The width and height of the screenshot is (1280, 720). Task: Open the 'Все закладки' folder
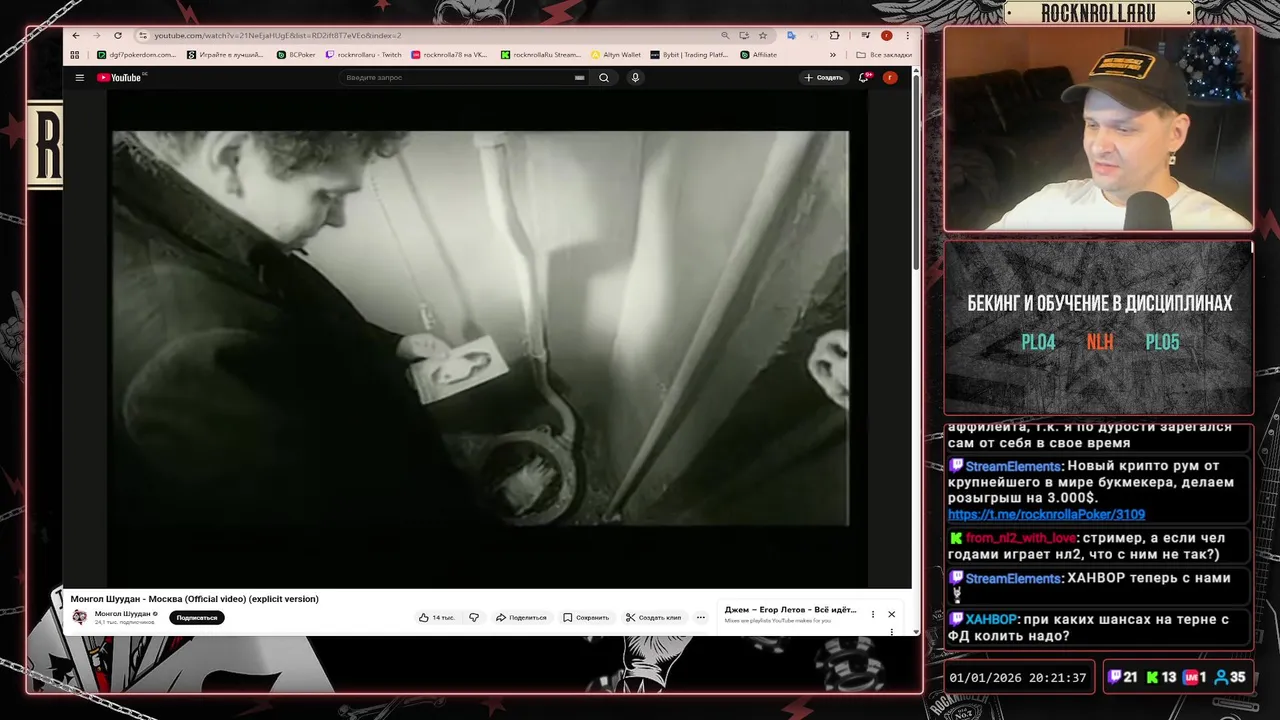[x=884, y=55]
